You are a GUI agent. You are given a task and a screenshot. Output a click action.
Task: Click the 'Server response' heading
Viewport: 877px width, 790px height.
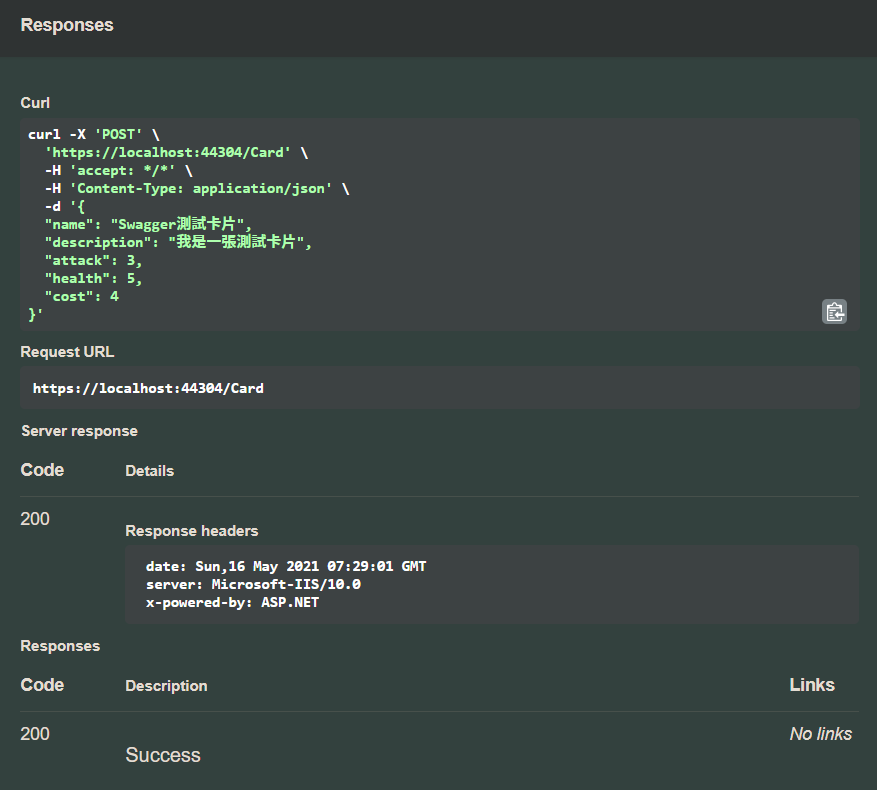click(x=79, y=431)
